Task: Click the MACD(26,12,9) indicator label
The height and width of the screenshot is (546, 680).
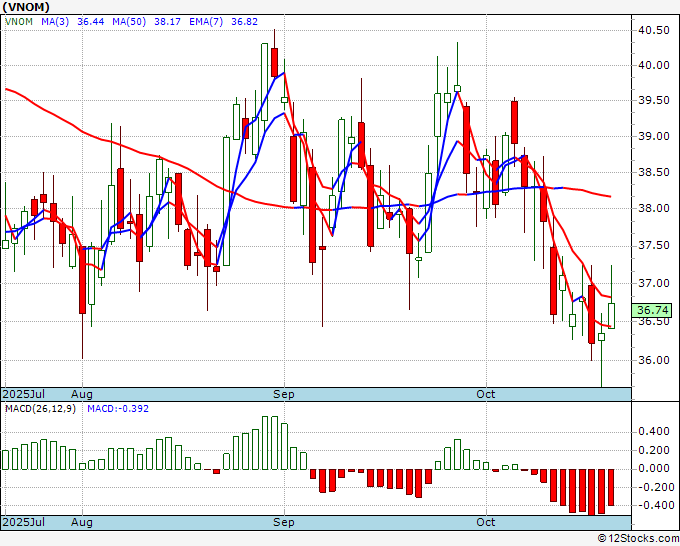Action: tap(40, 409)
